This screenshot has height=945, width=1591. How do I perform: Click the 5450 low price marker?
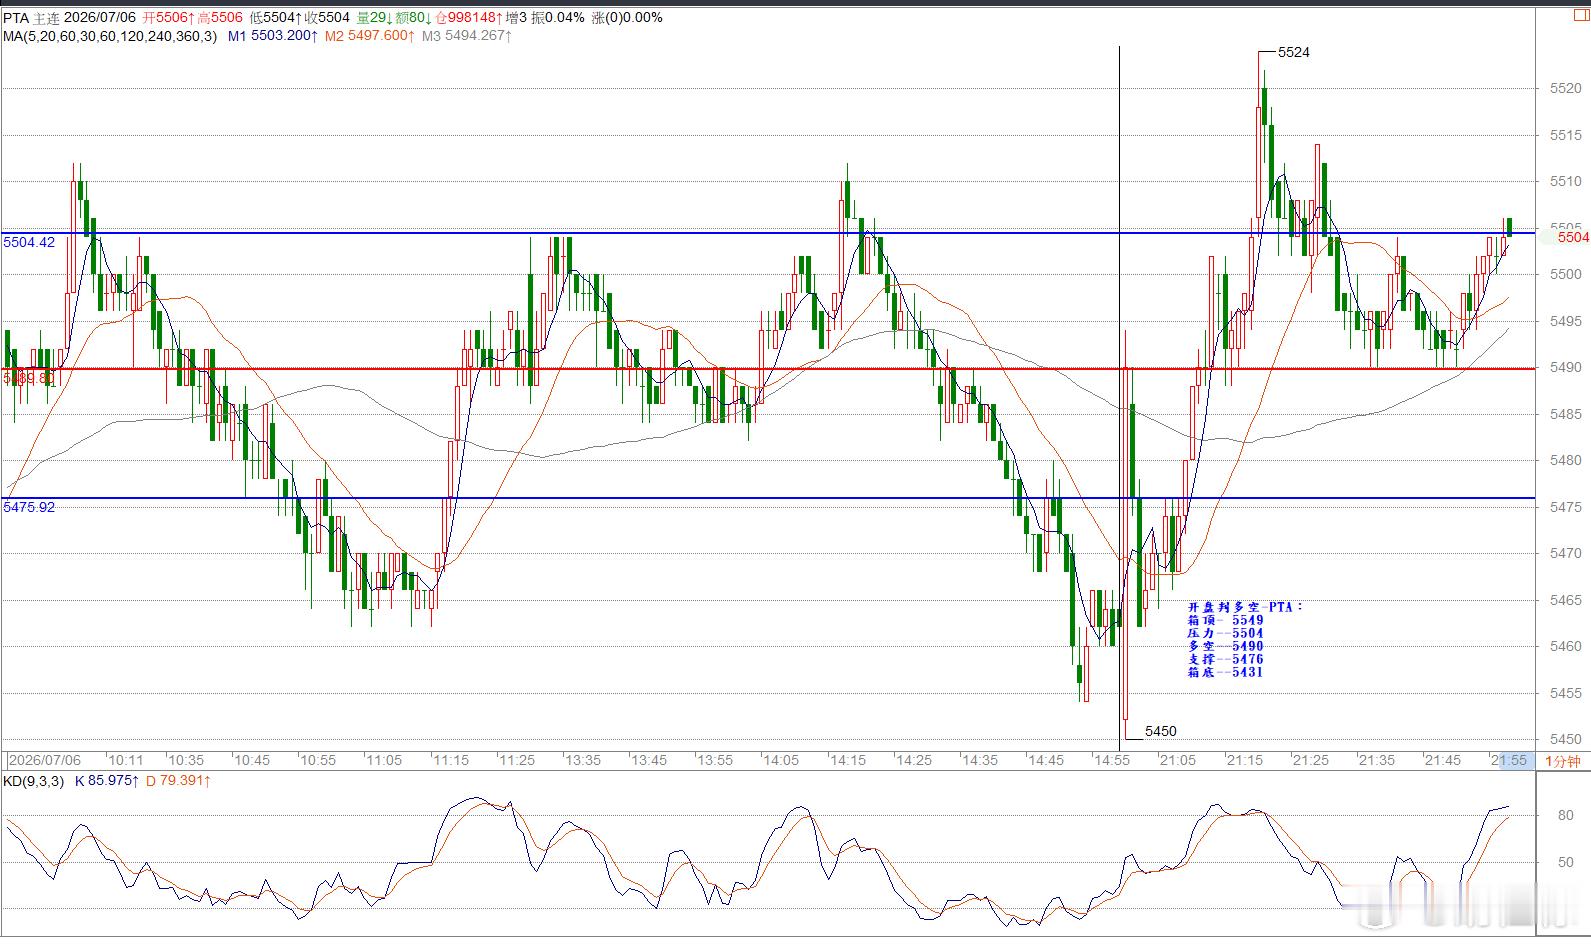pyautogui.click(x=1161, y=731)
